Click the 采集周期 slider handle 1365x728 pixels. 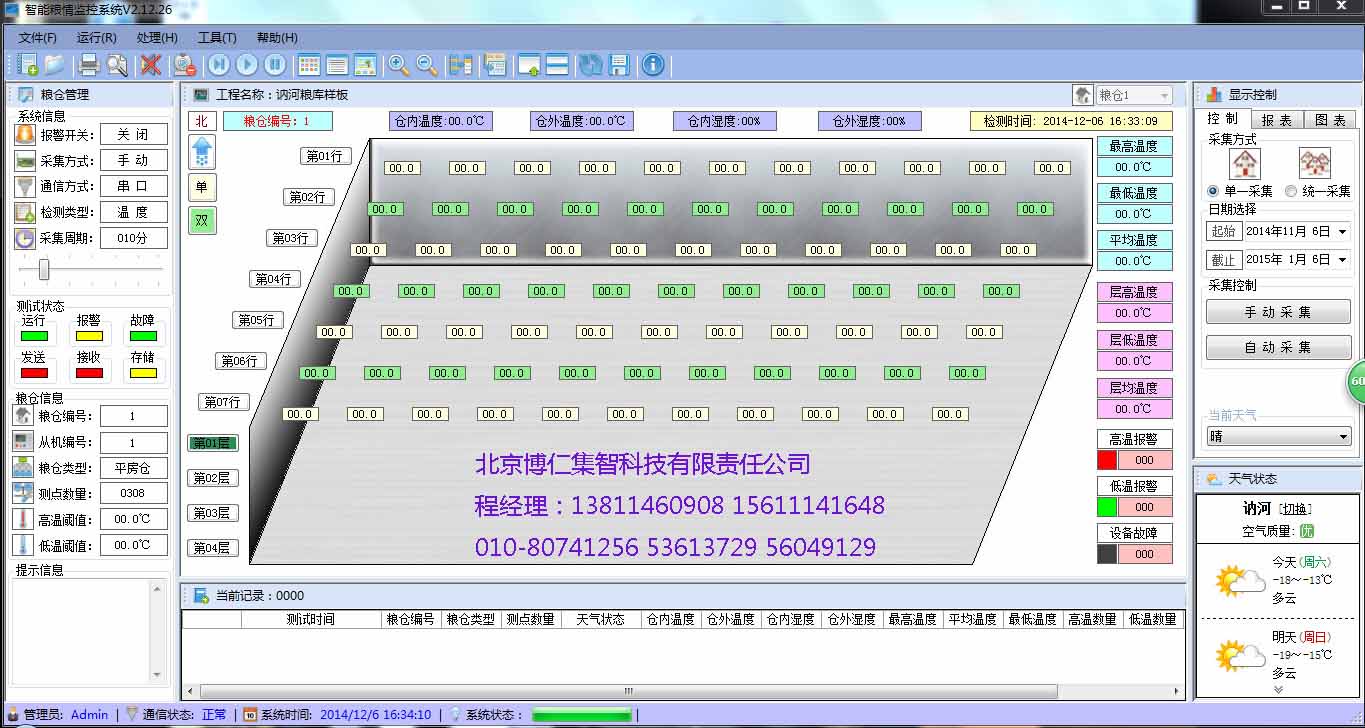[44, 269]
